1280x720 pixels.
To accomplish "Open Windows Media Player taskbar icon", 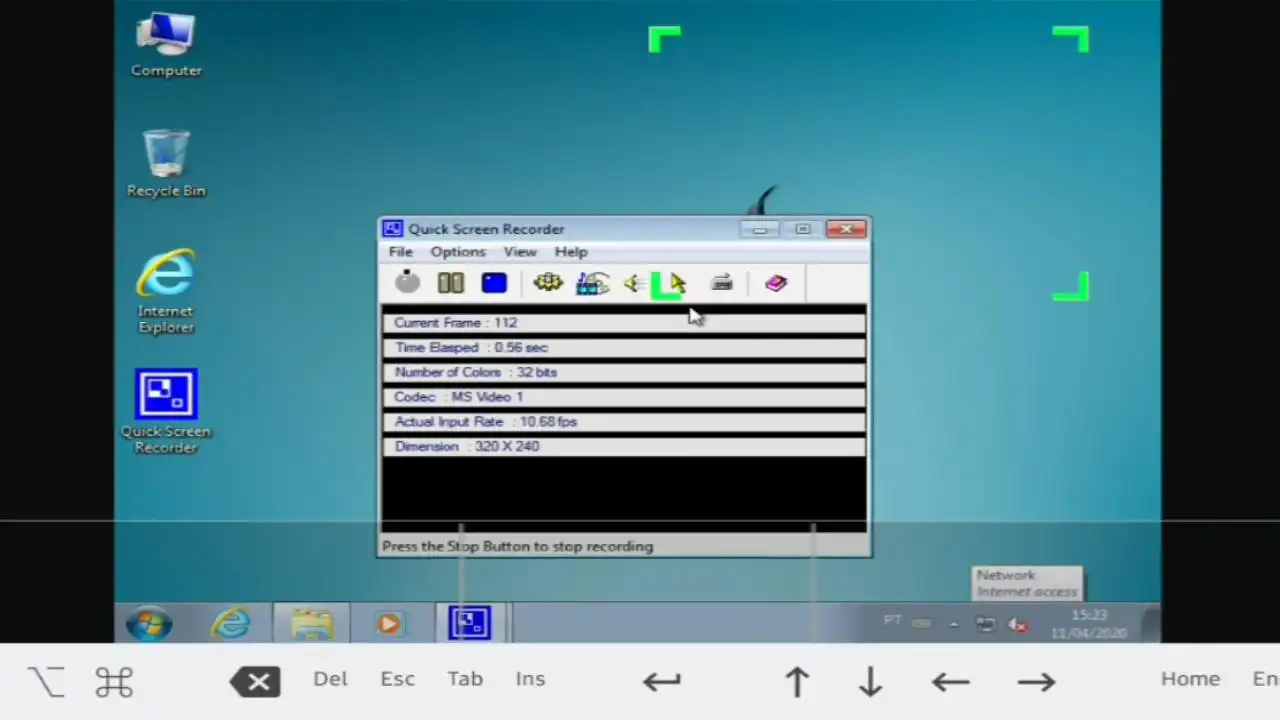I will coord(389,624).
